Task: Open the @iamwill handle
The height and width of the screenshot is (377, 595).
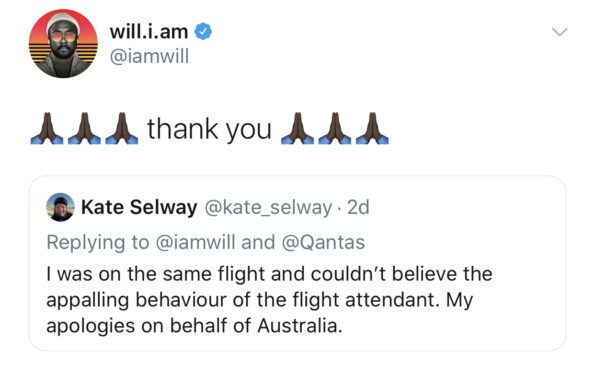Action: point(149,57)
